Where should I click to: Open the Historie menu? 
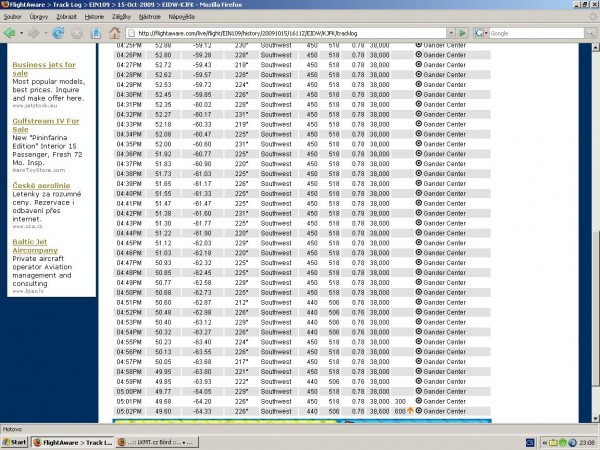tap(94, 17)
